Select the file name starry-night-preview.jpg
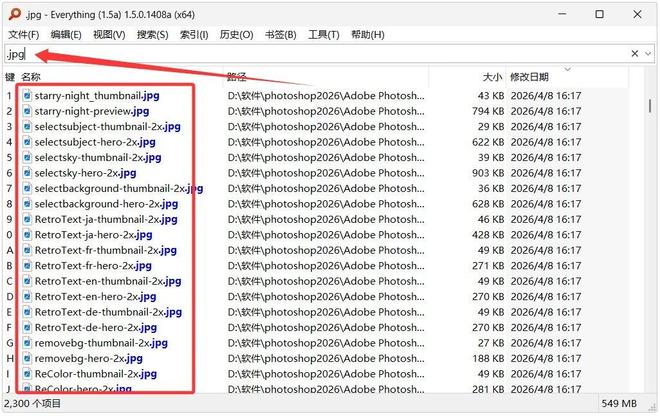The width and height of the screenshot is (660, 416). 92,111
